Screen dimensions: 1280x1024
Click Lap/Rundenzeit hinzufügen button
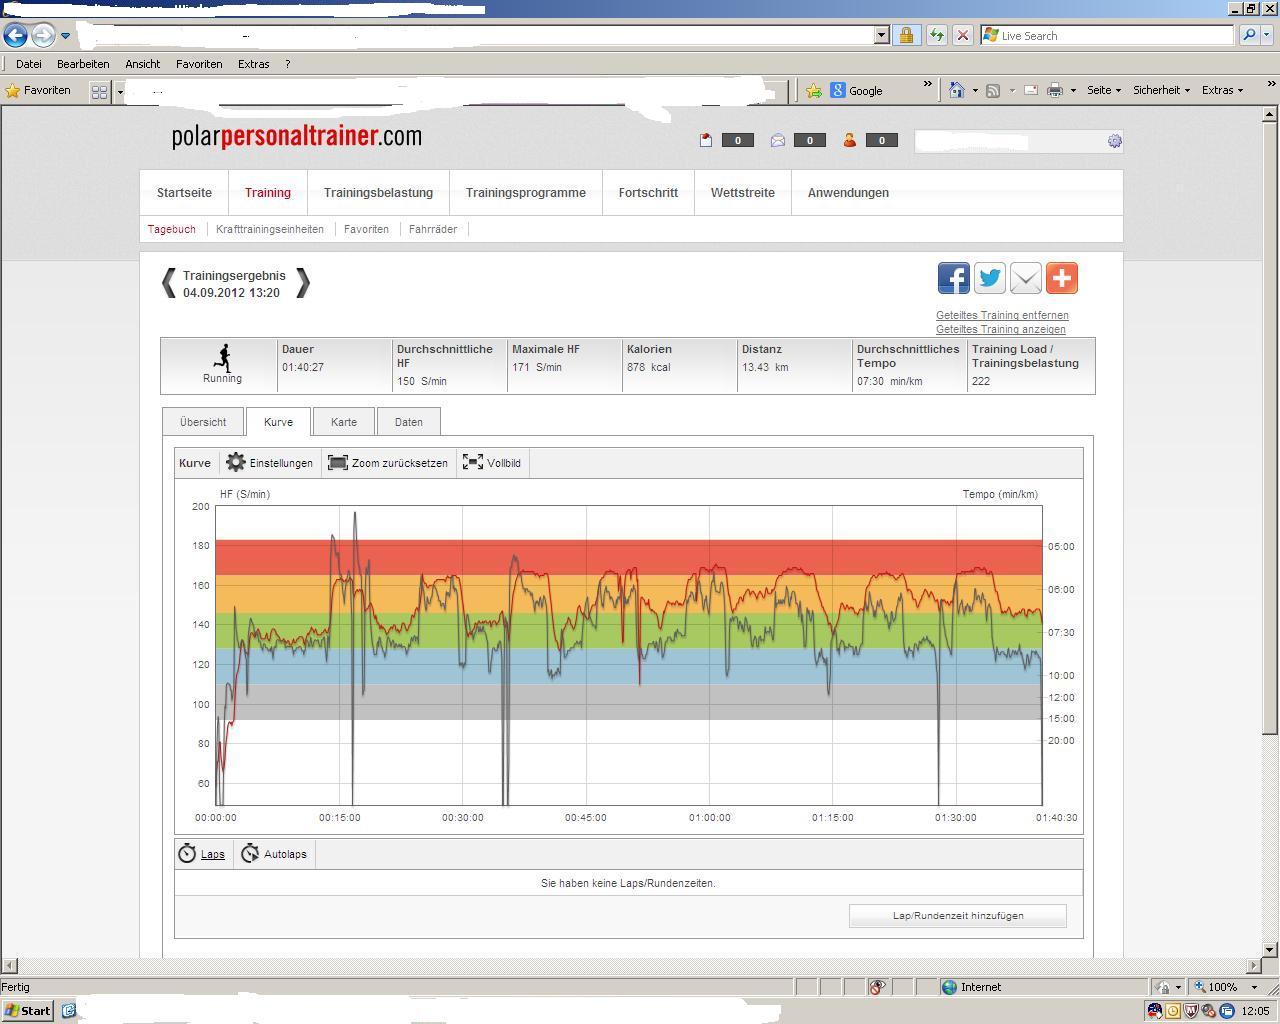(x=957, y=916)
